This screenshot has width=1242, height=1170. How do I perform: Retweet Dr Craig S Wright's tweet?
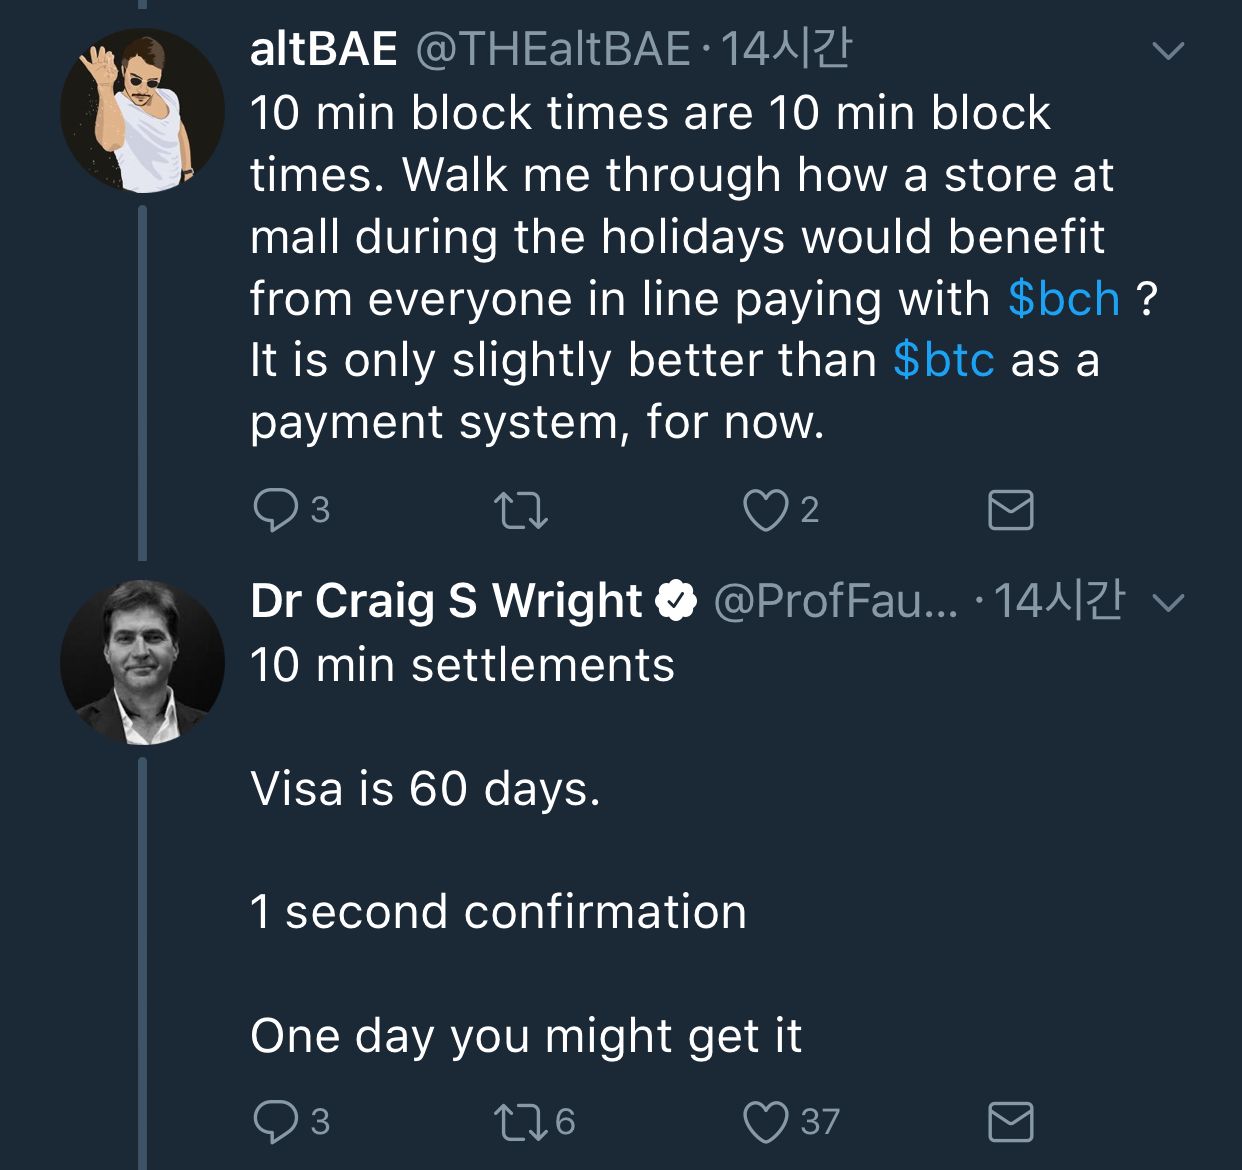tap(522, 1122)
